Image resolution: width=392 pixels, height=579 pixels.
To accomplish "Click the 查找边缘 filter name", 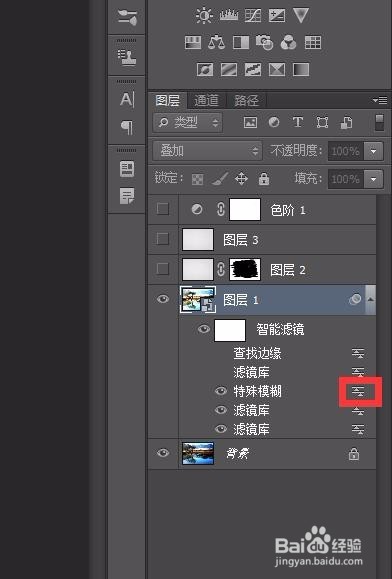I will (x=257, y=353).
